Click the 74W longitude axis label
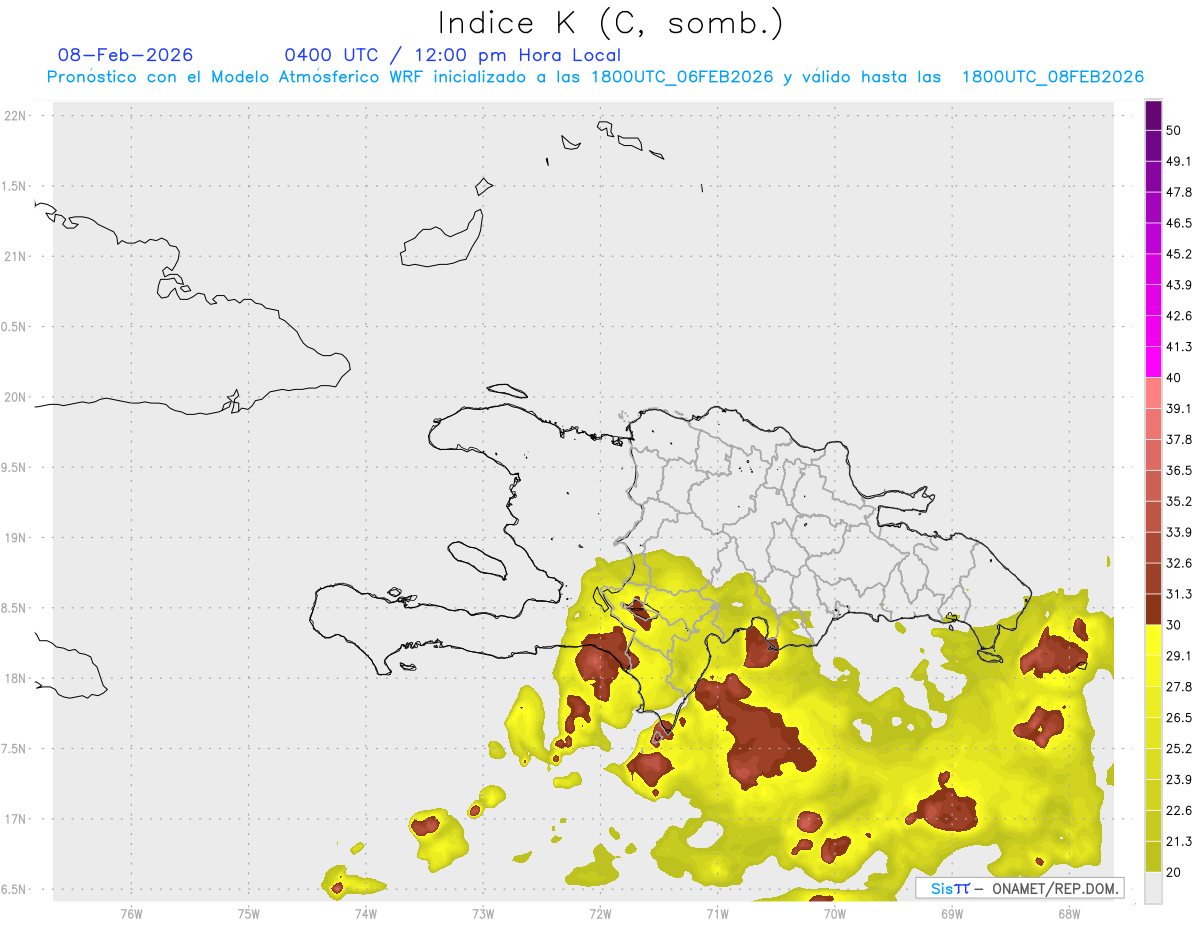This screenshot has height=927, width=1200. (366, 913)
